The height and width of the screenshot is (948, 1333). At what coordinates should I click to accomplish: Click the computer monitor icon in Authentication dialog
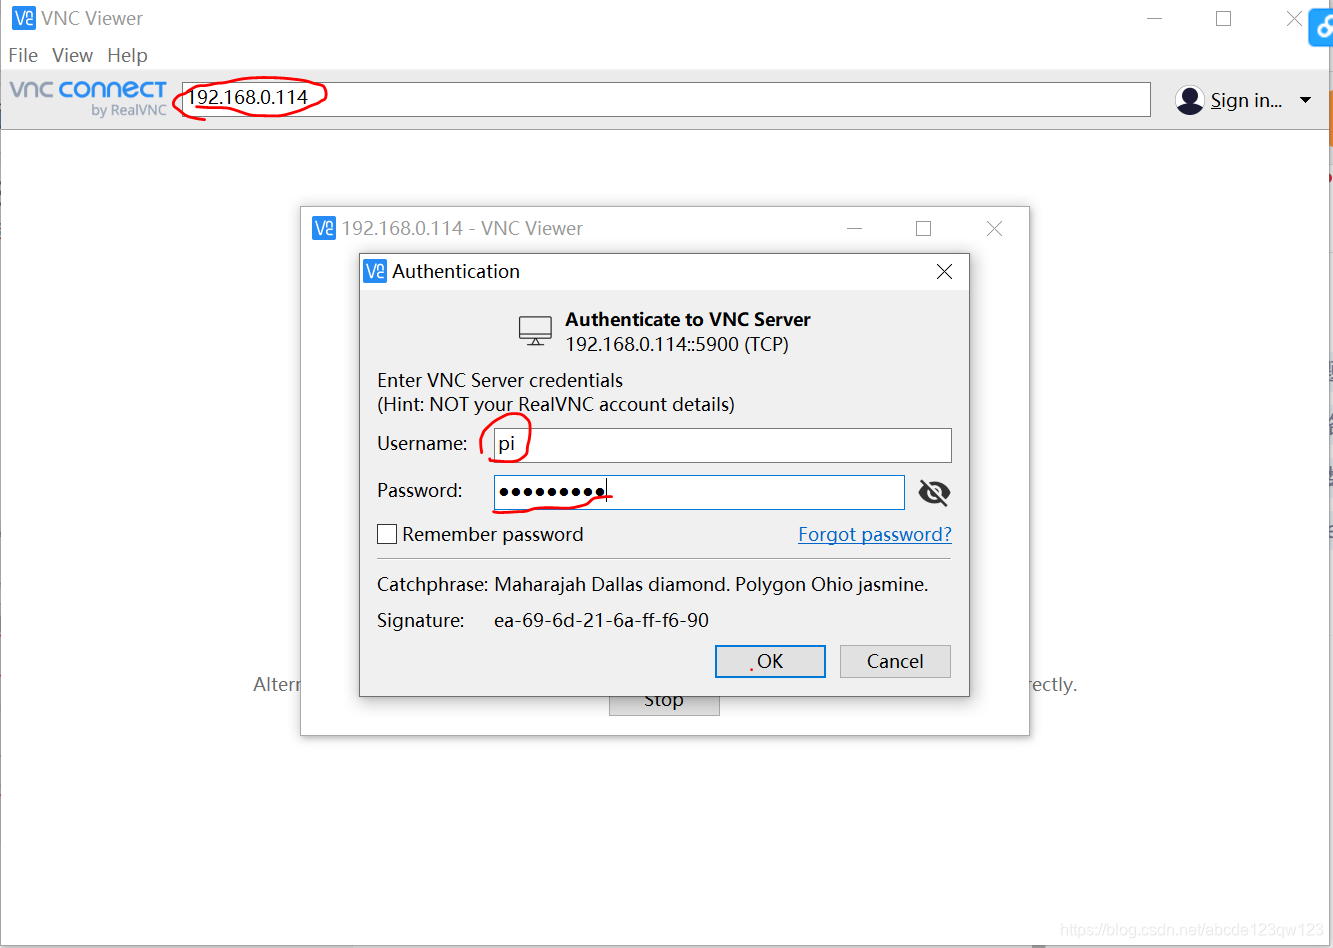[x=535, y=330]
